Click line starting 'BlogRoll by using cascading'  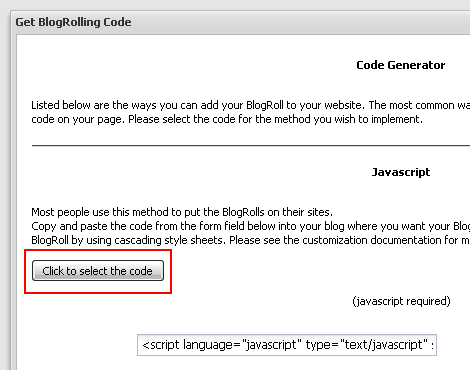[x=251, y=240]
